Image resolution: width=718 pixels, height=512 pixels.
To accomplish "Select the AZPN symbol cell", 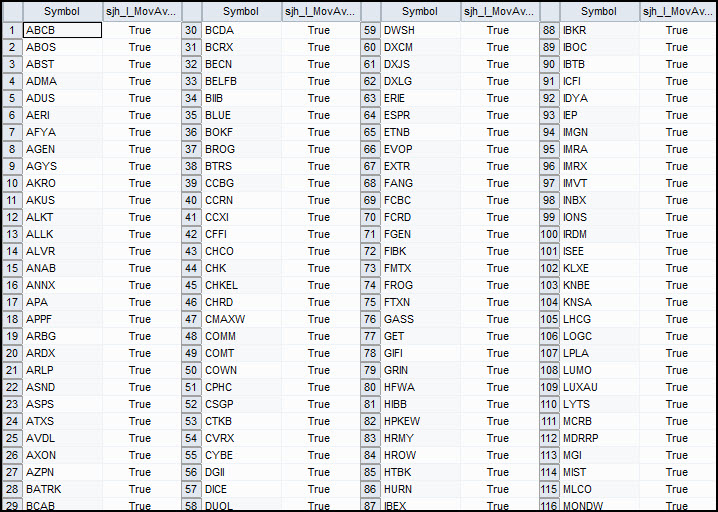I will pos(62,472).
